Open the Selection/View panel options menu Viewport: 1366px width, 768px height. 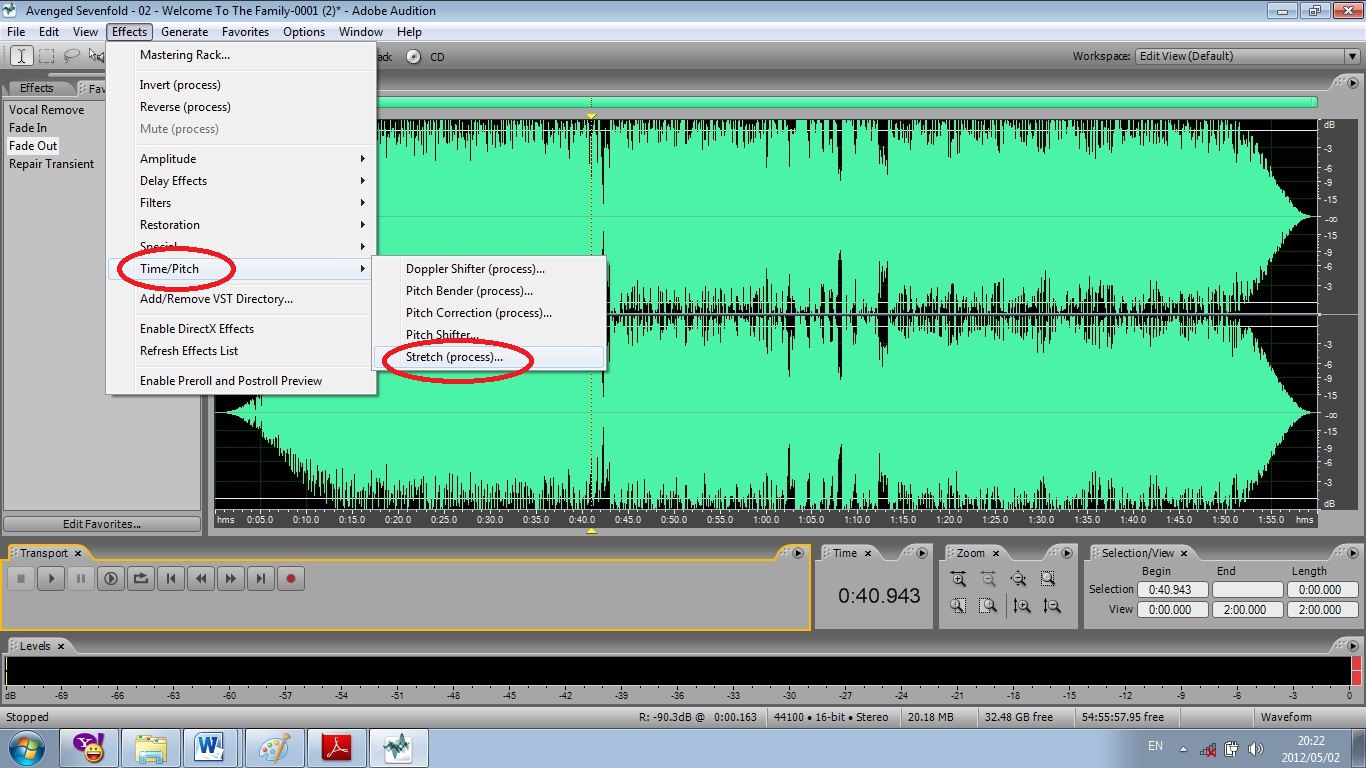pyautogui.click(x=1353, y=553)
